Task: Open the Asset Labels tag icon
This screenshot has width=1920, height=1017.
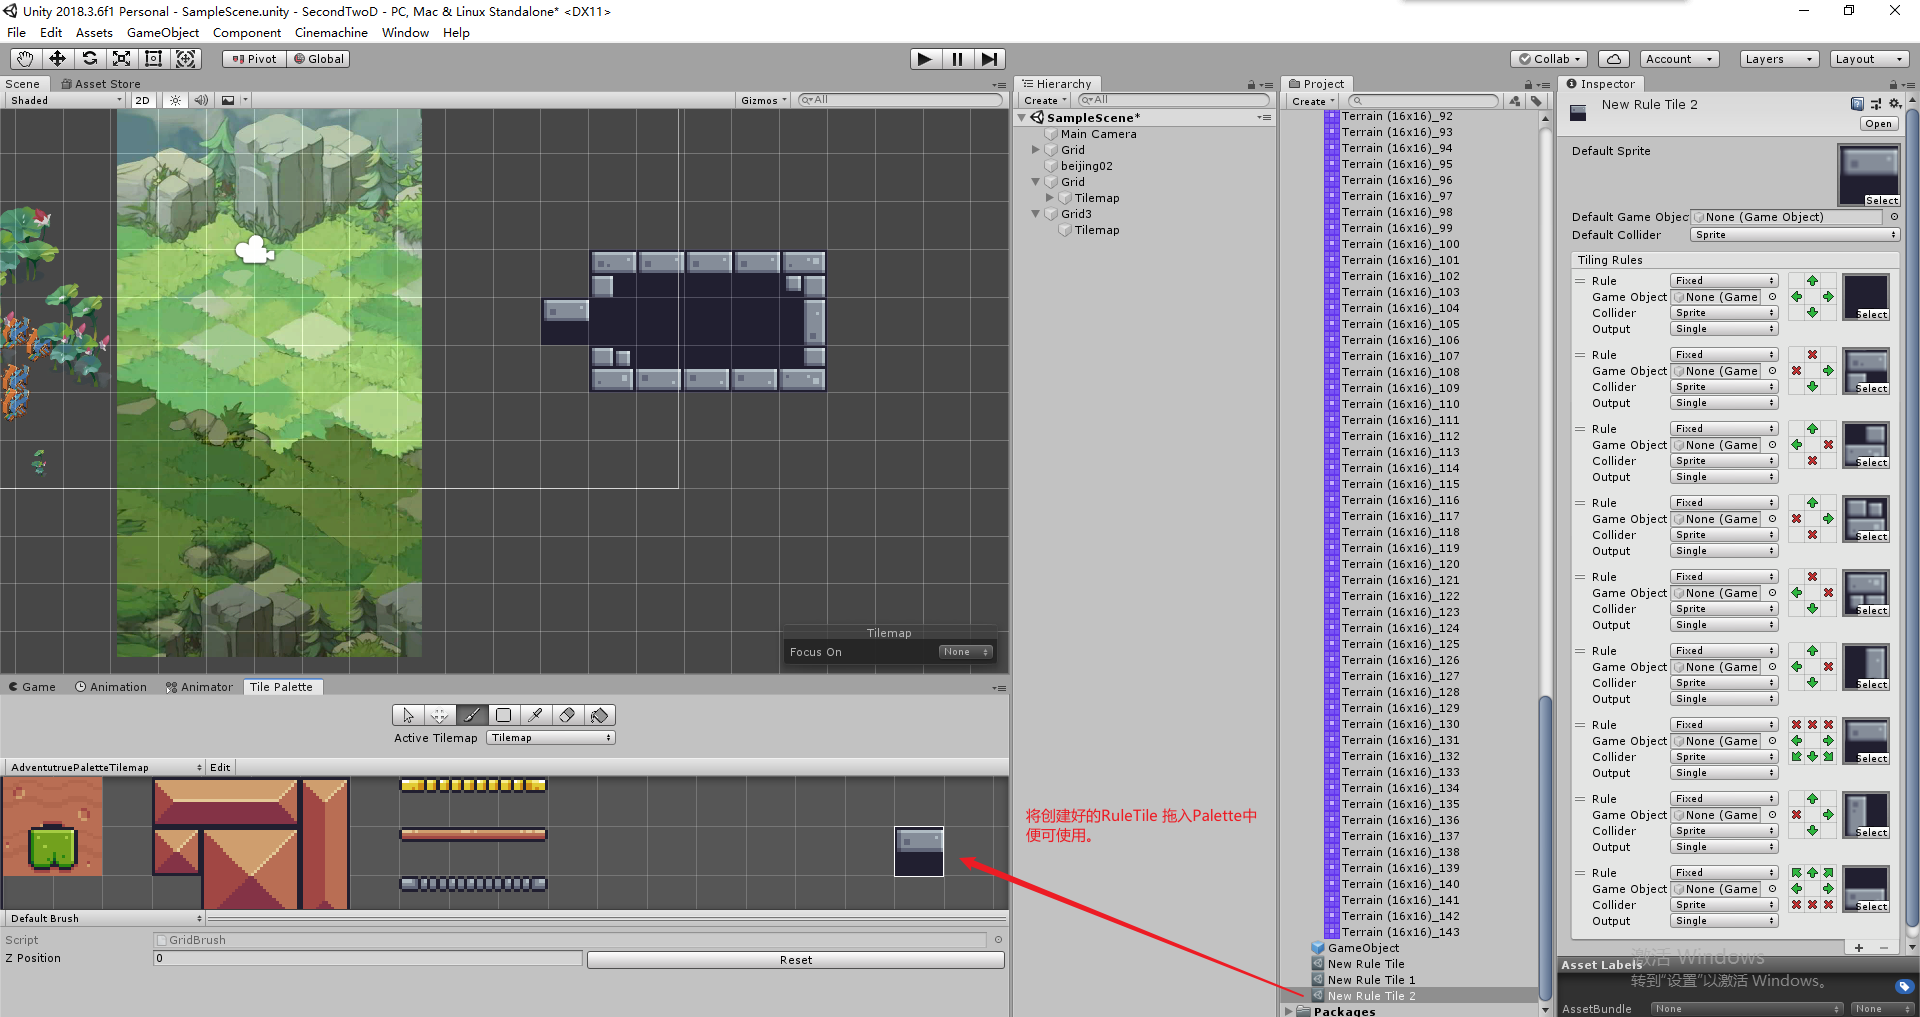Action: pyautogui.click(x=1904, y=987)
